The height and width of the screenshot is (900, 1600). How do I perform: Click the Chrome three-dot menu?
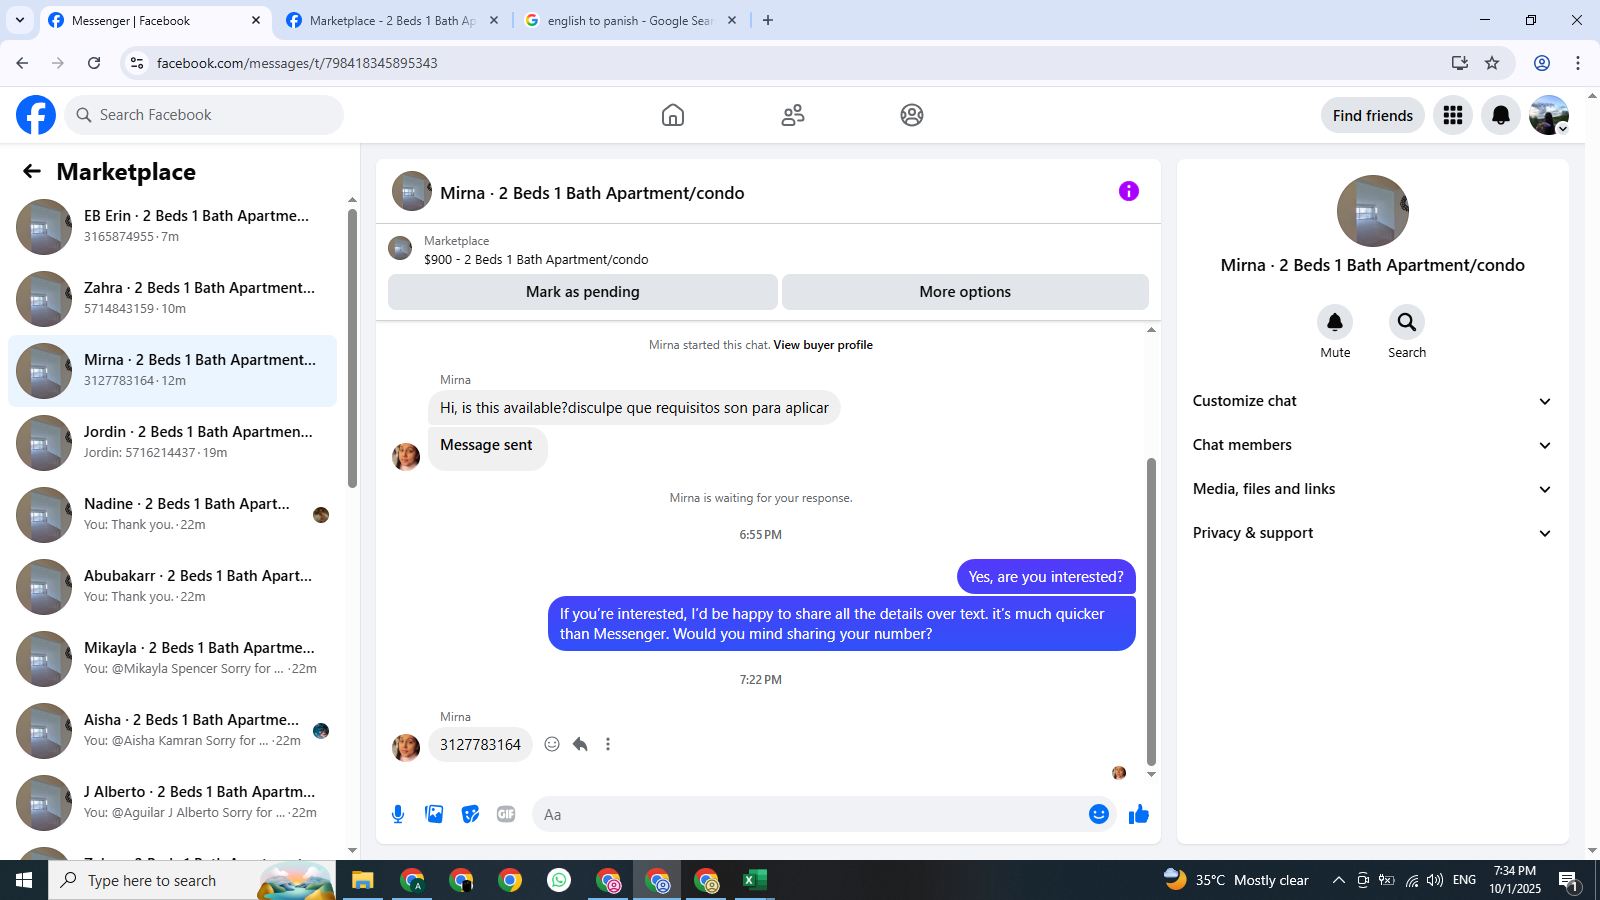pyautogui.click(x=1578, y=63)
